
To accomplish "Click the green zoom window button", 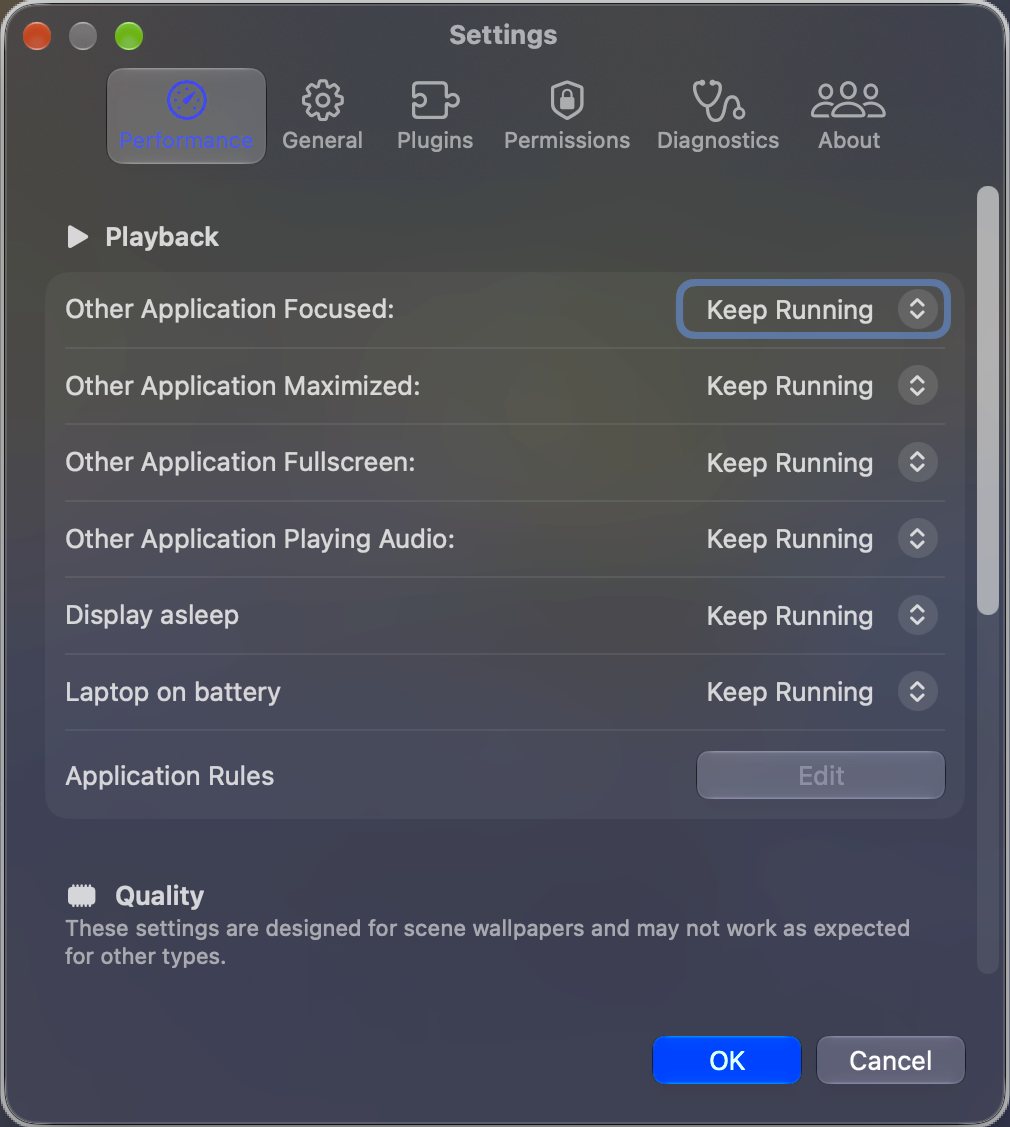I will [129, 35].
